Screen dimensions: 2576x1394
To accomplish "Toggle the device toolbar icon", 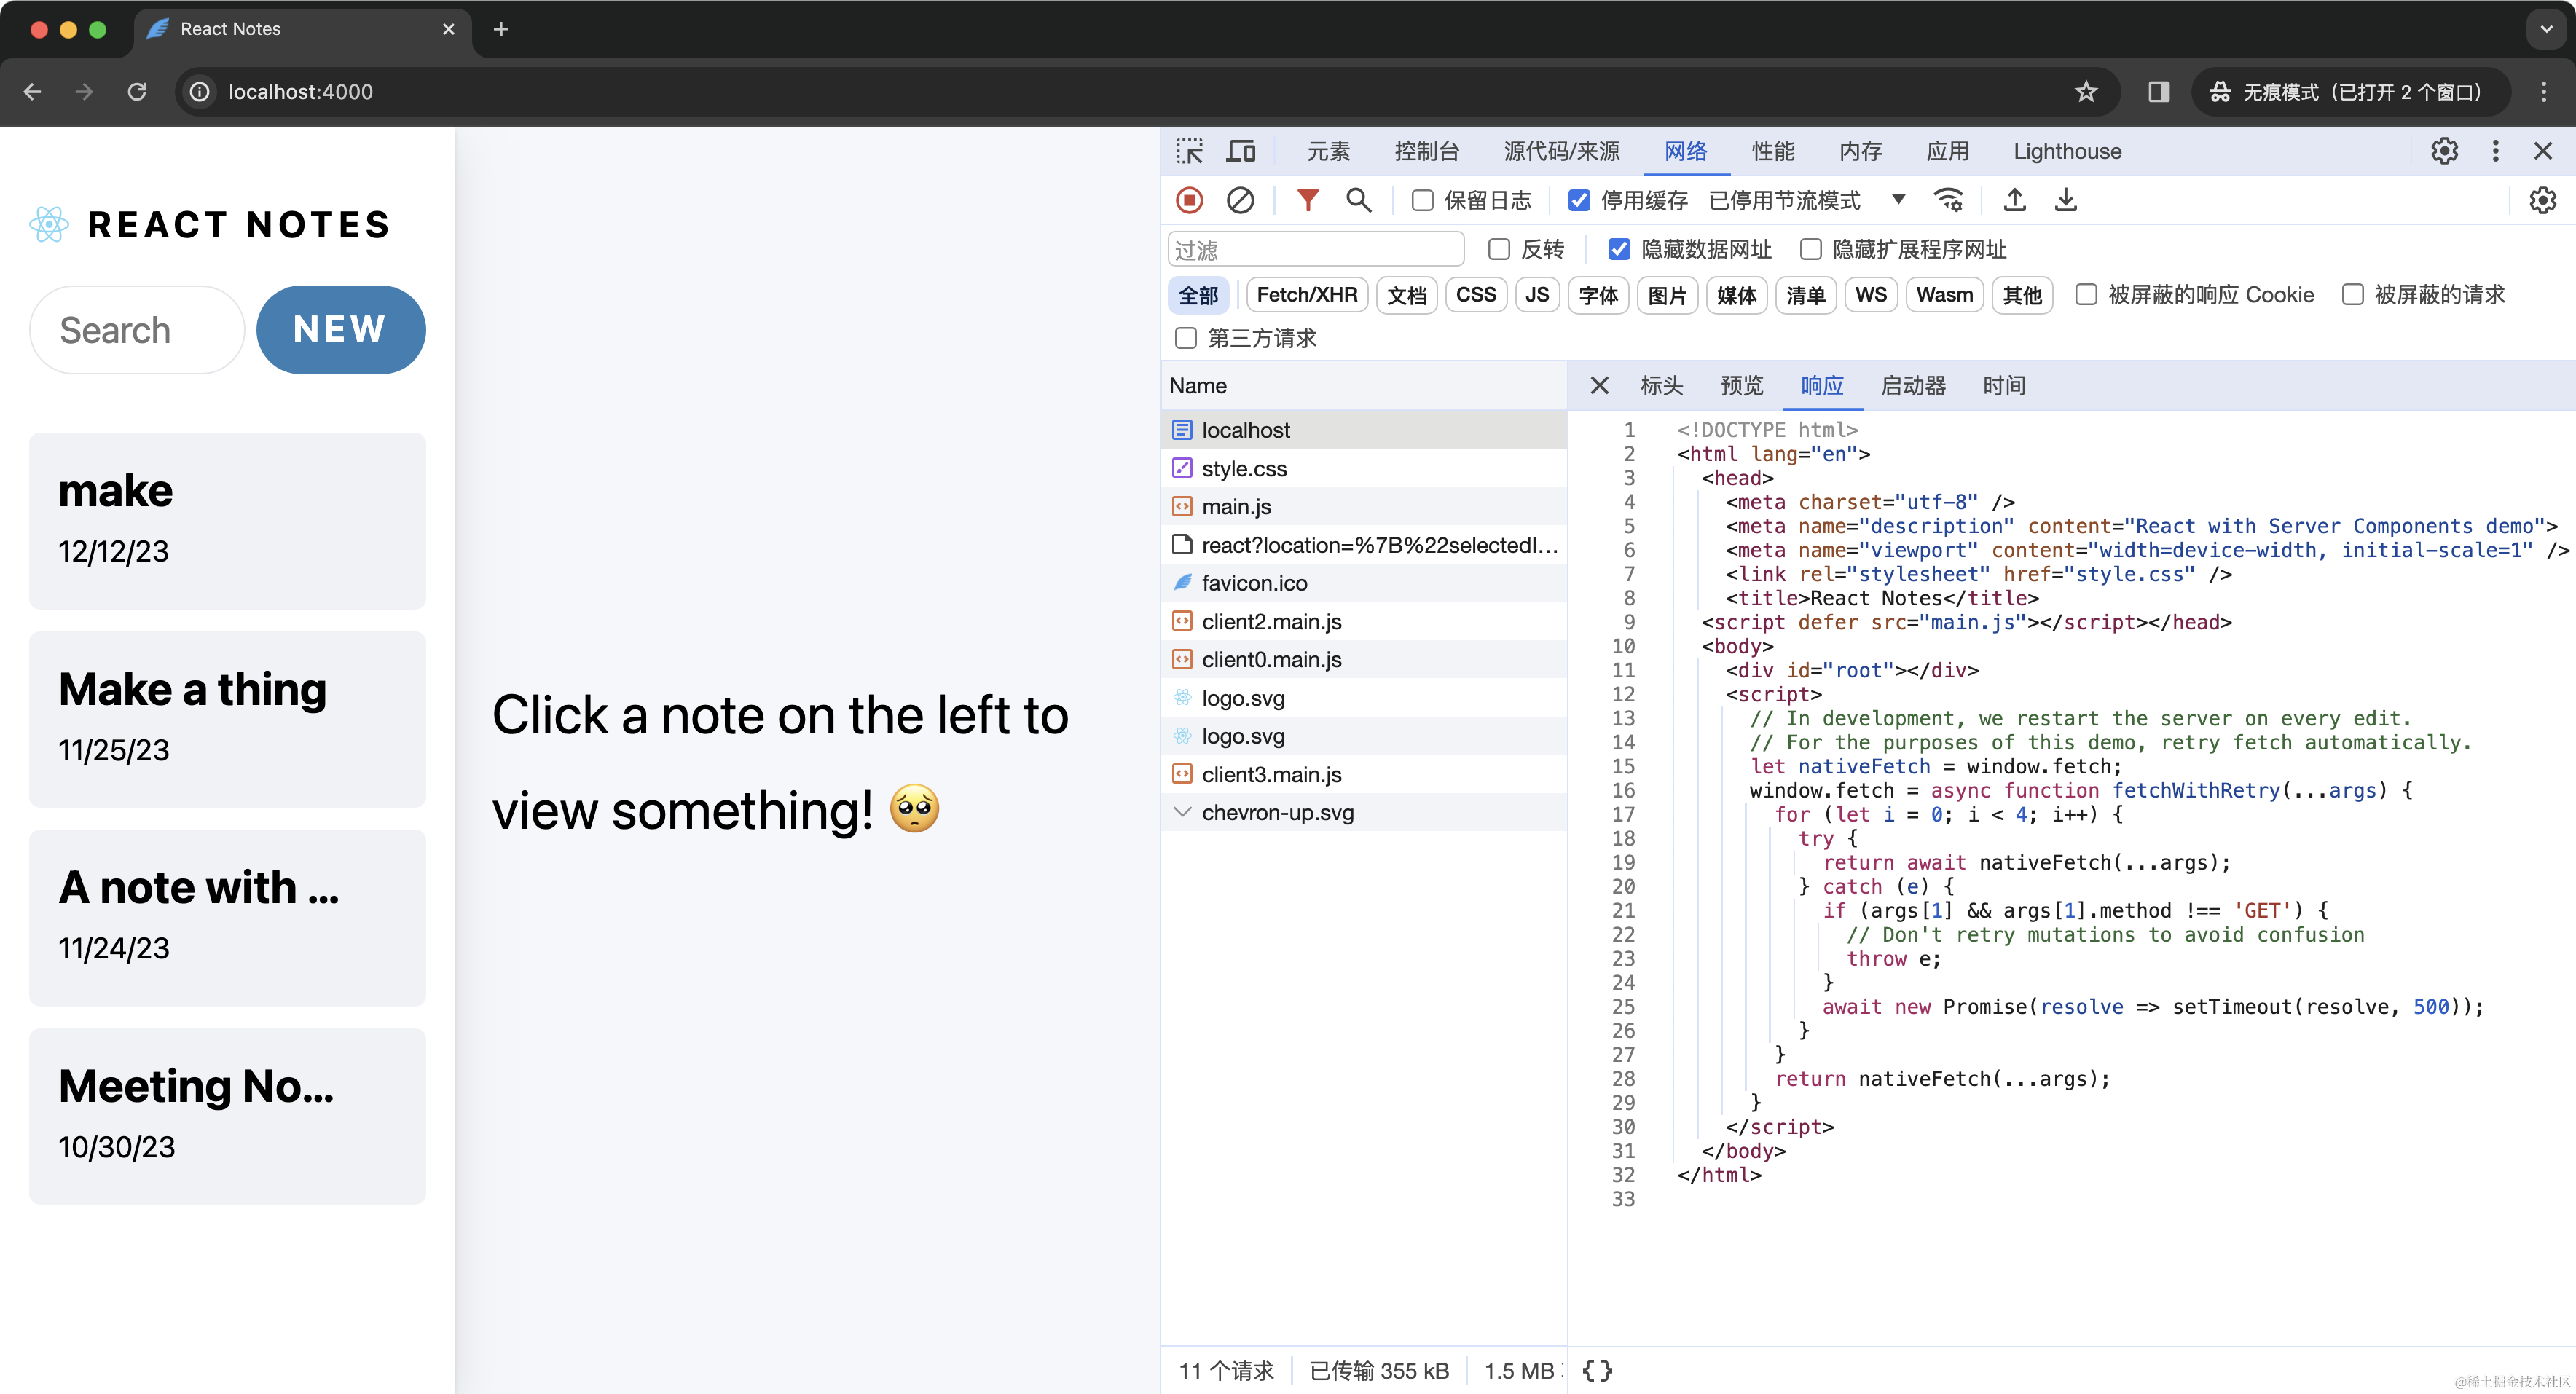I will coord(1241,151).
